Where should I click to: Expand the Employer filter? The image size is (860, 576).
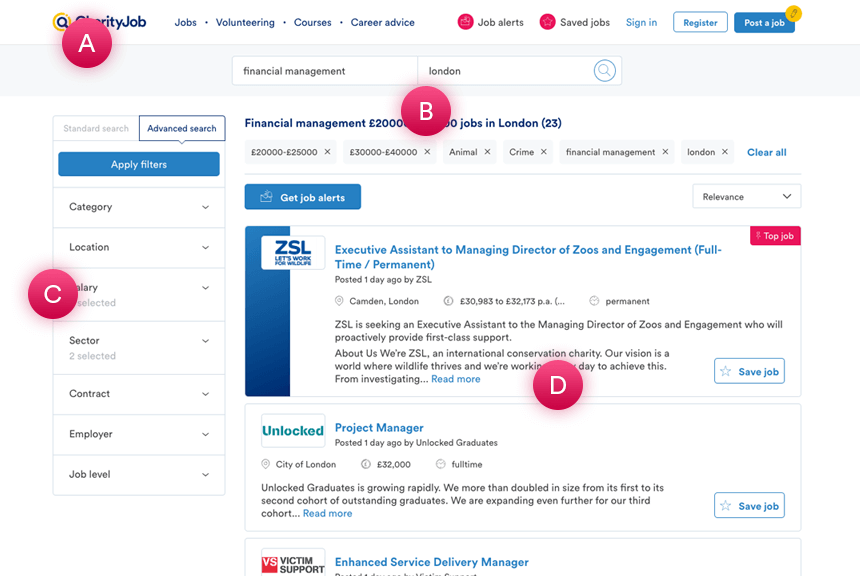pos(139,434)
